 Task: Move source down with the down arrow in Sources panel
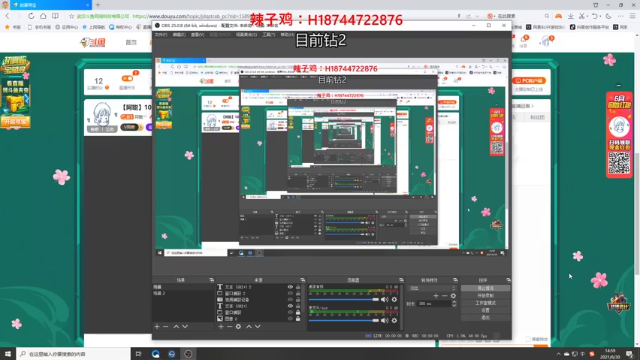coord(258,327)
